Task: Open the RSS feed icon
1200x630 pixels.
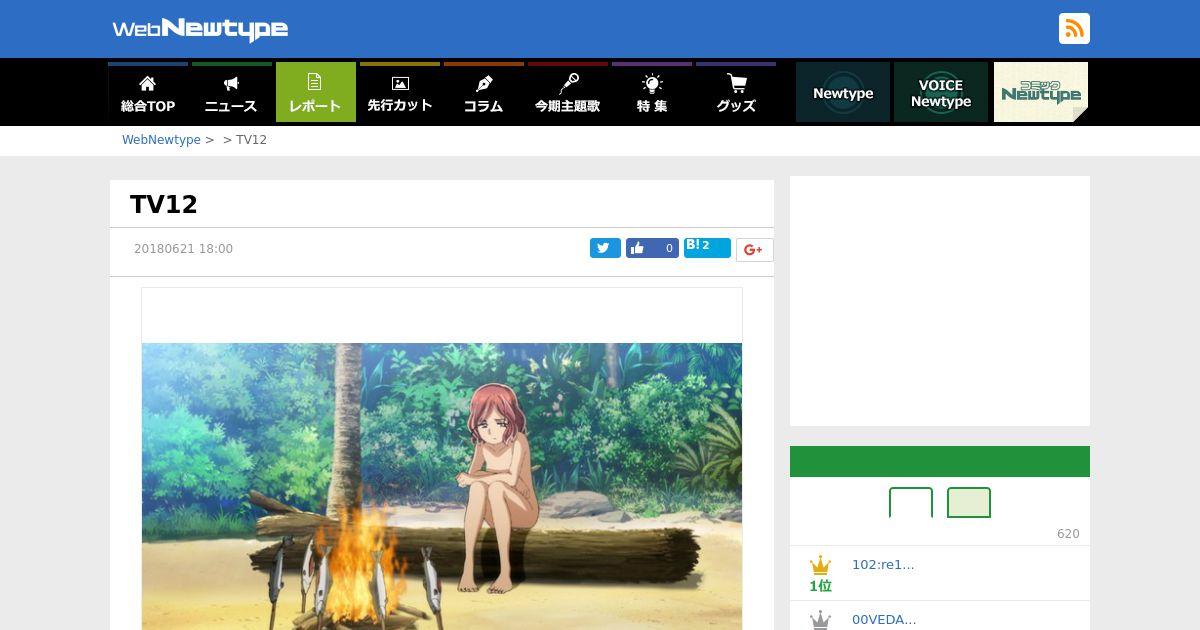Action: tap(1074, 29)
